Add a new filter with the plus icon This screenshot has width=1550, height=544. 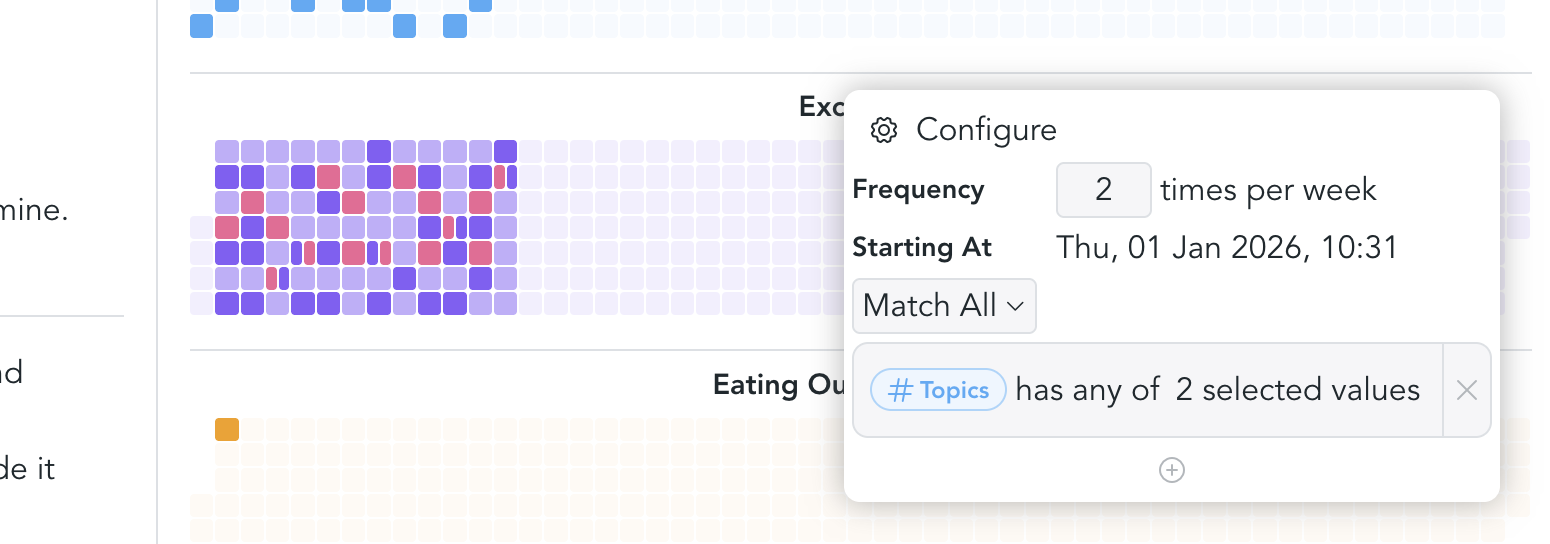(1171, 470)
